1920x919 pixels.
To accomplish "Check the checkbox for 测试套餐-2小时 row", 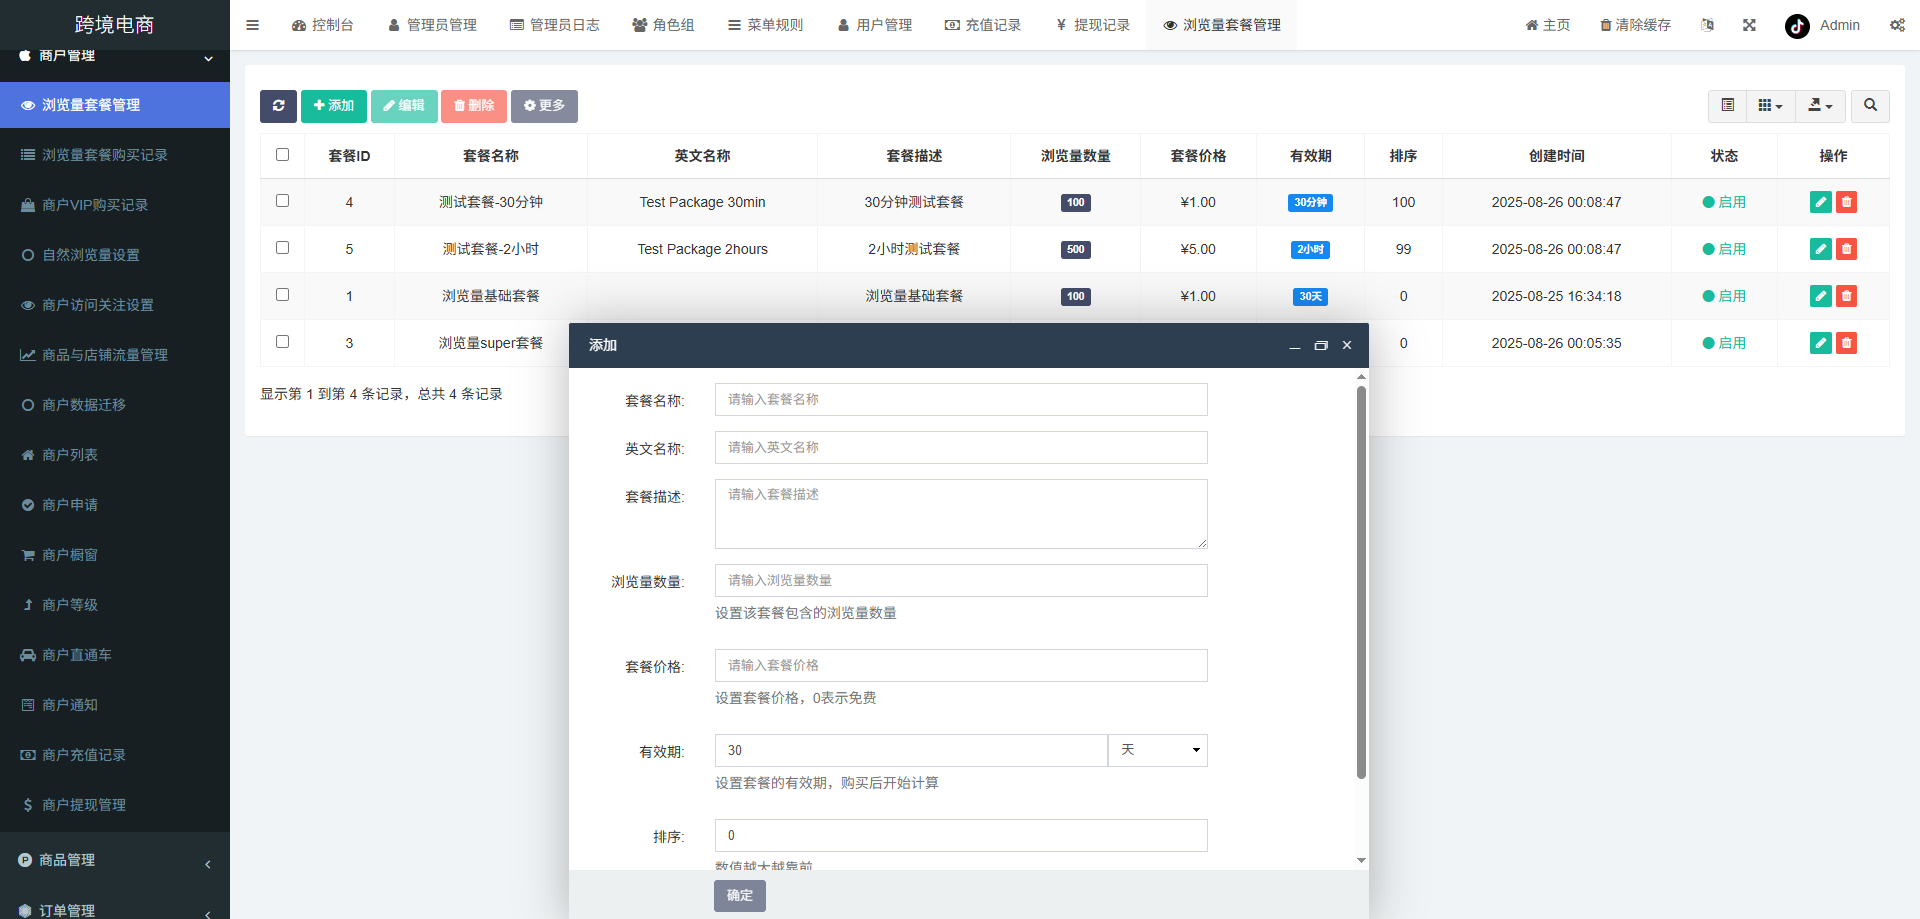I will pos(282,248).
